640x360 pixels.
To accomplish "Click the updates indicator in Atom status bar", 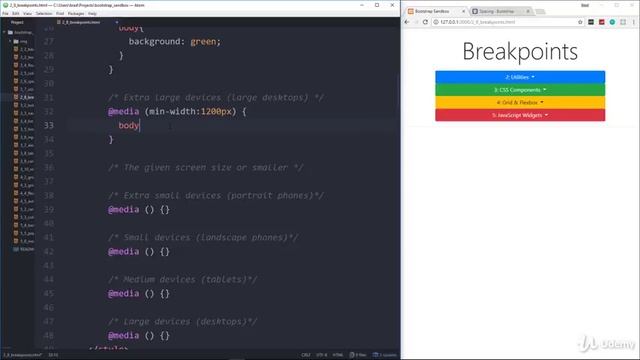I will pos(384,355).
